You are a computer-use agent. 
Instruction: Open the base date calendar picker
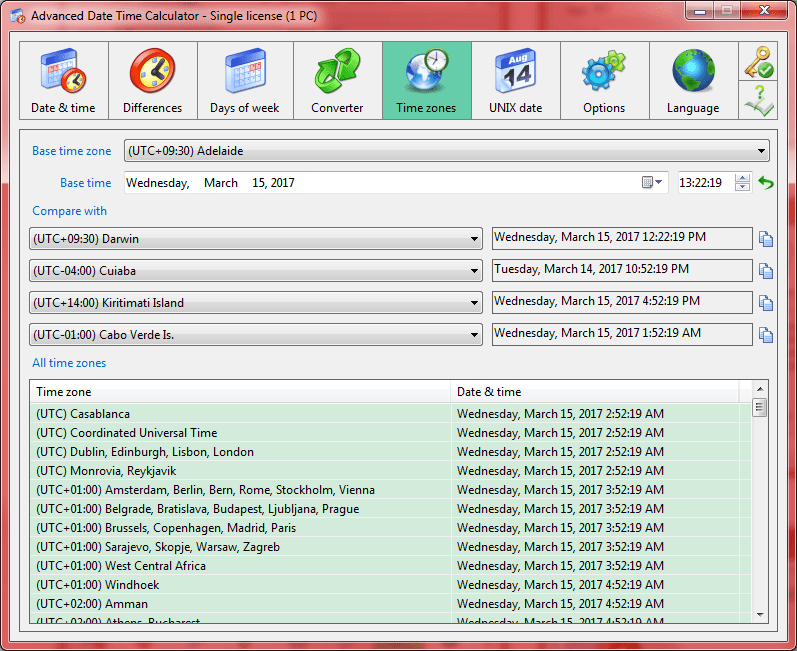[652, 182]
